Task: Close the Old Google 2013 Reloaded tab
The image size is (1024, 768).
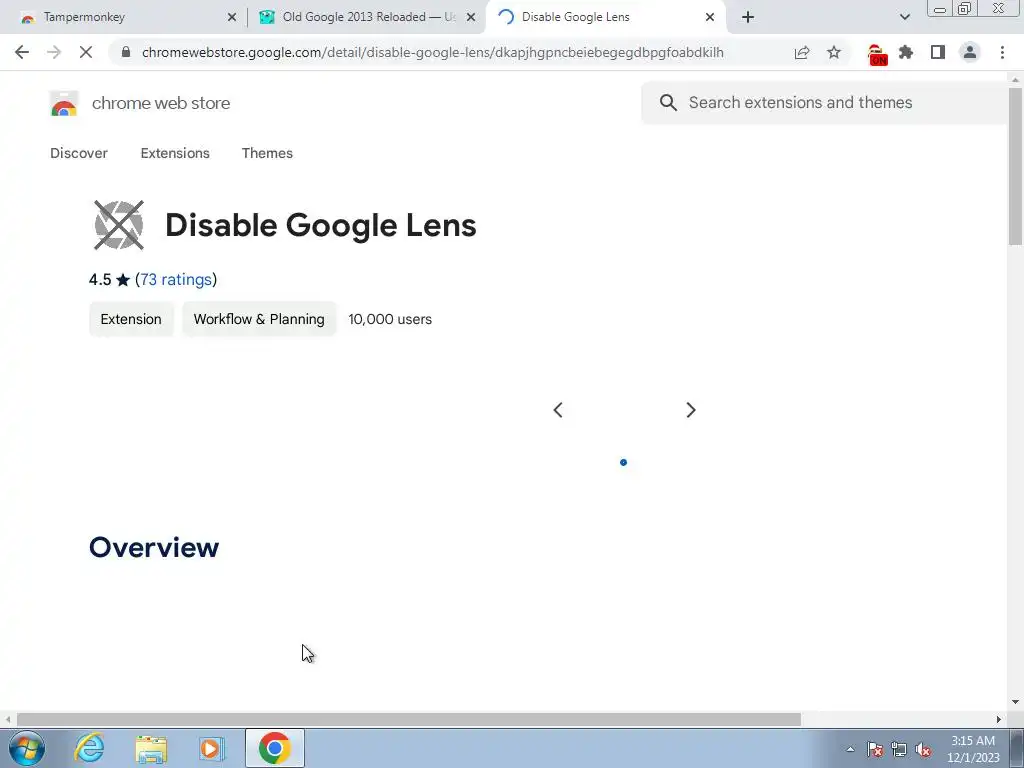Action: point(470,17)
